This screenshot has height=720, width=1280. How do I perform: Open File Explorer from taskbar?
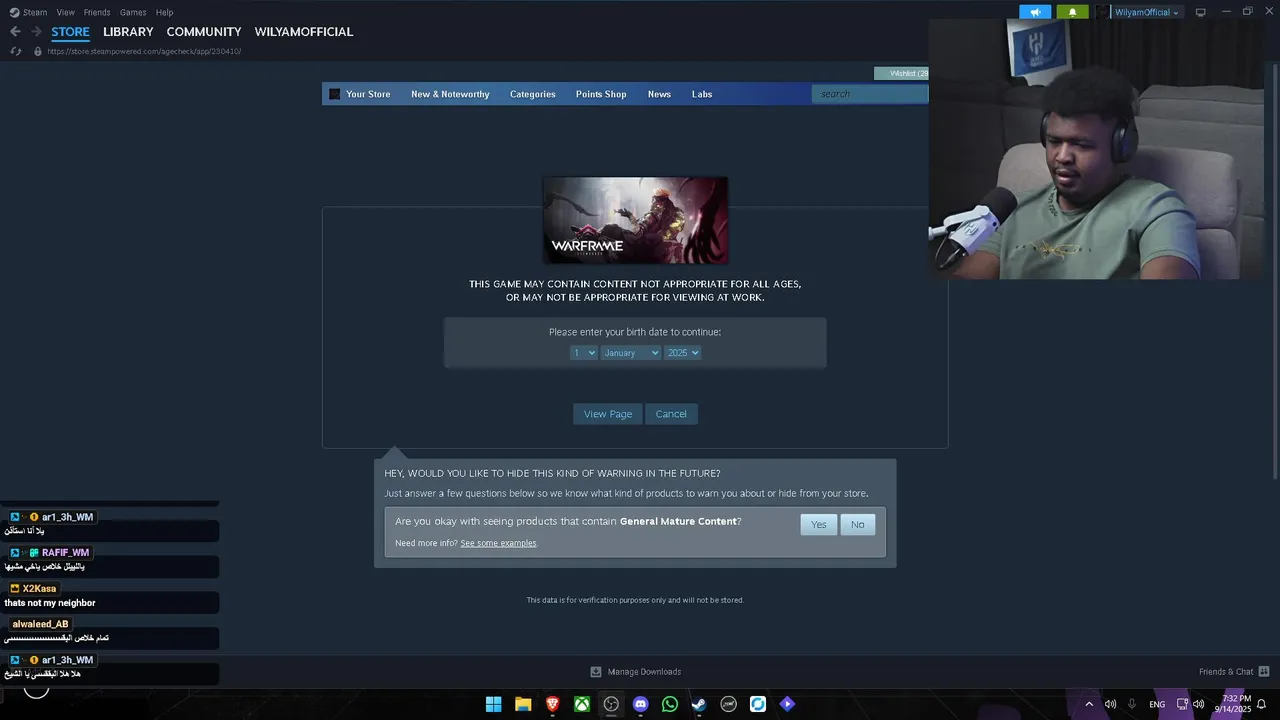523,704
